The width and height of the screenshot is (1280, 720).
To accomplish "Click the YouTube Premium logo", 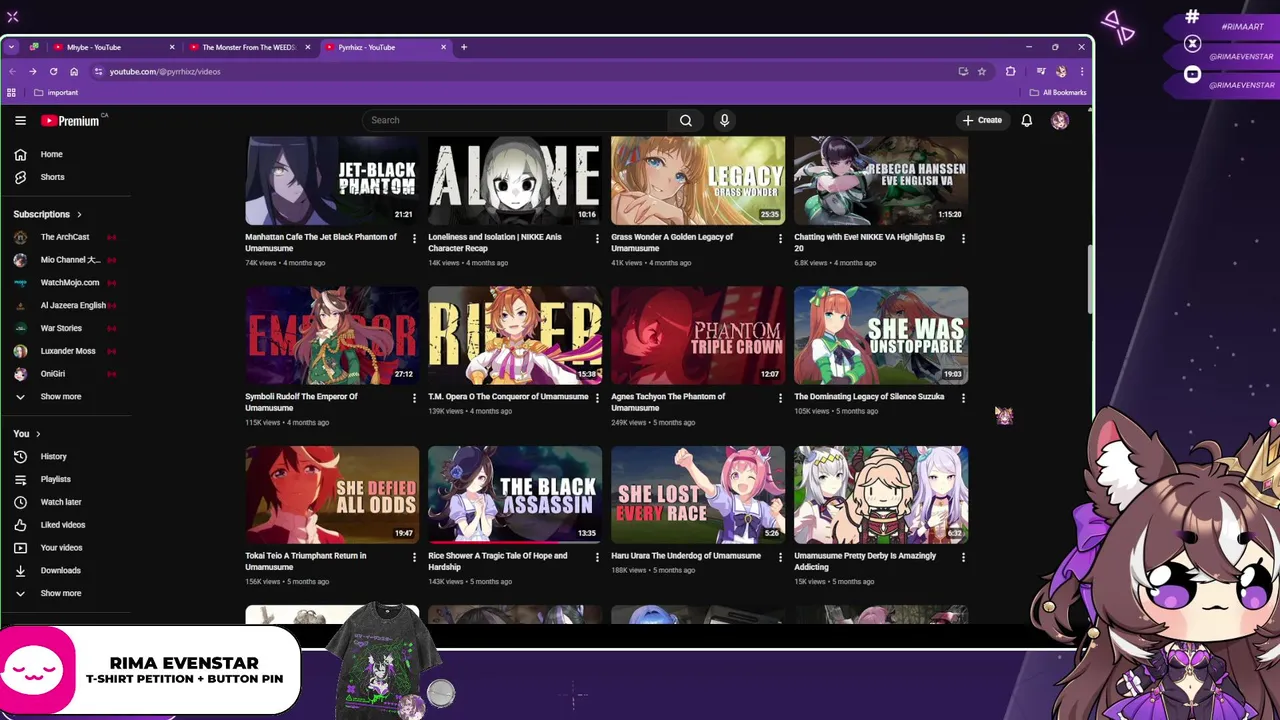I will tap(72, 120).
